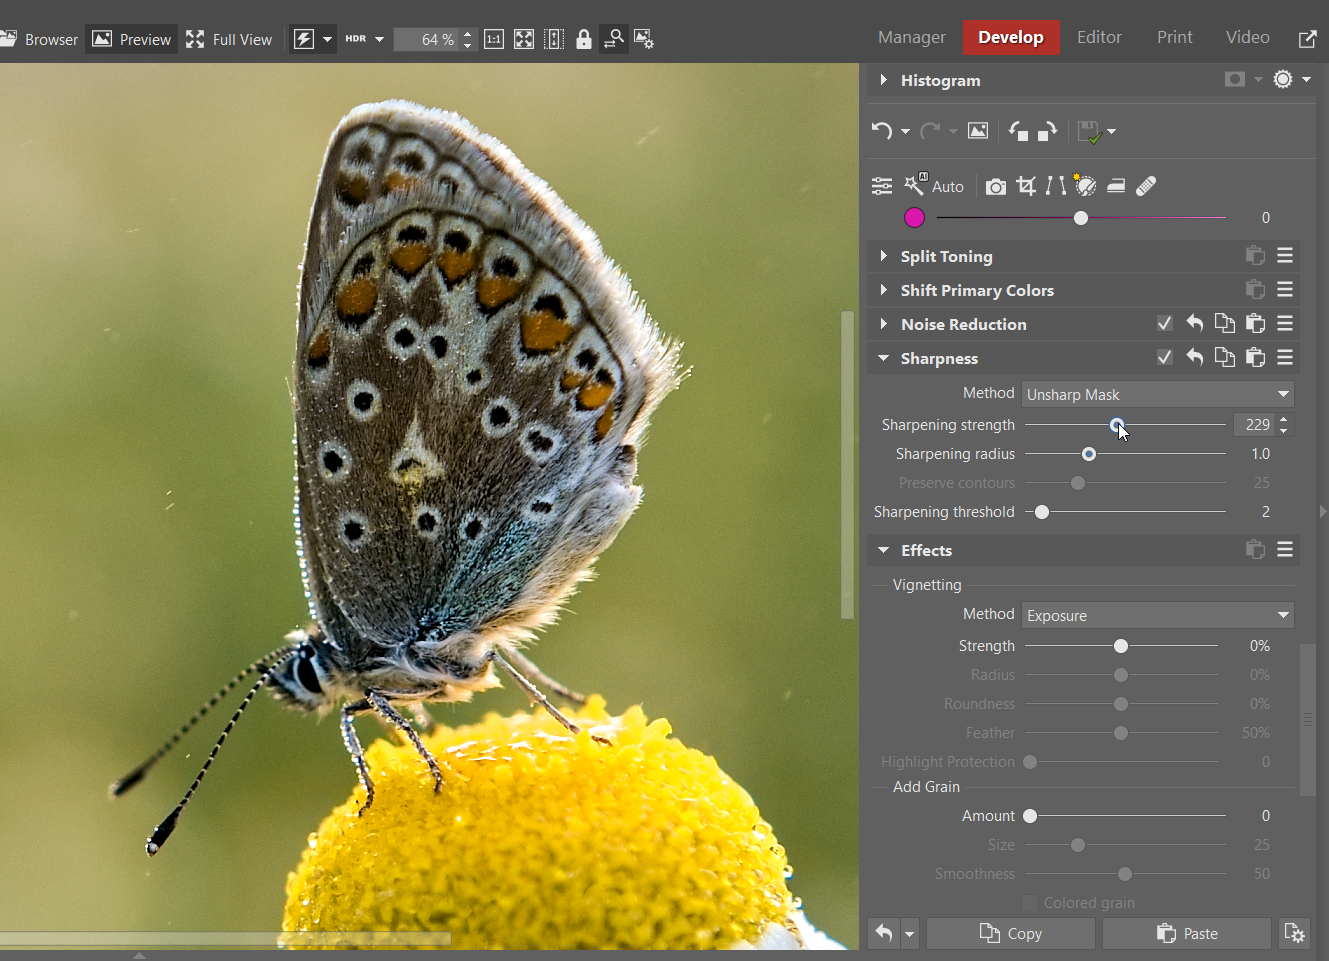Image resolution: width=1329 pixels, height=961 pixels.
Task: Disable the Sharpness adjustment checkbox
Action: pos(1164,357)
